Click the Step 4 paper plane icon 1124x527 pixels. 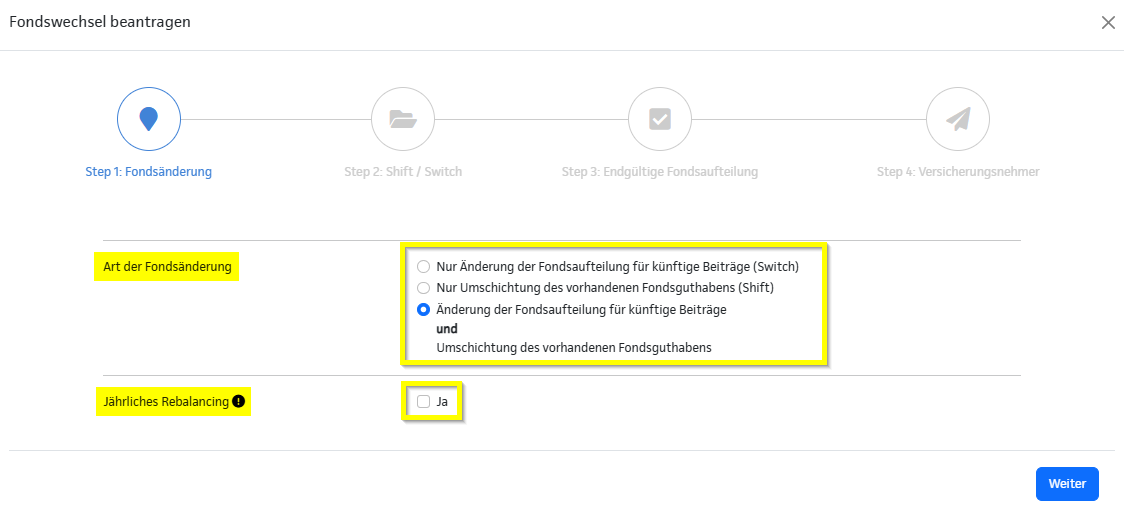[958, 120]
